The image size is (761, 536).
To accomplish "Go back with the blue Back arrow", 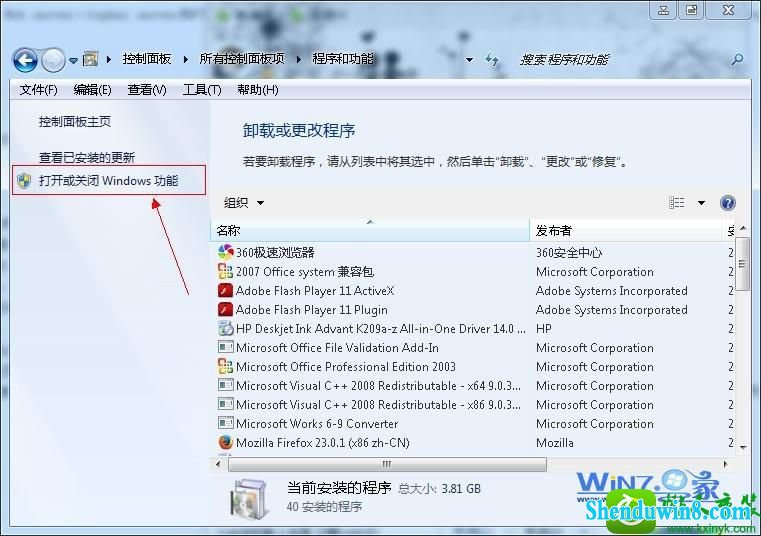I will pyautogui.click(x=25, y=60).
